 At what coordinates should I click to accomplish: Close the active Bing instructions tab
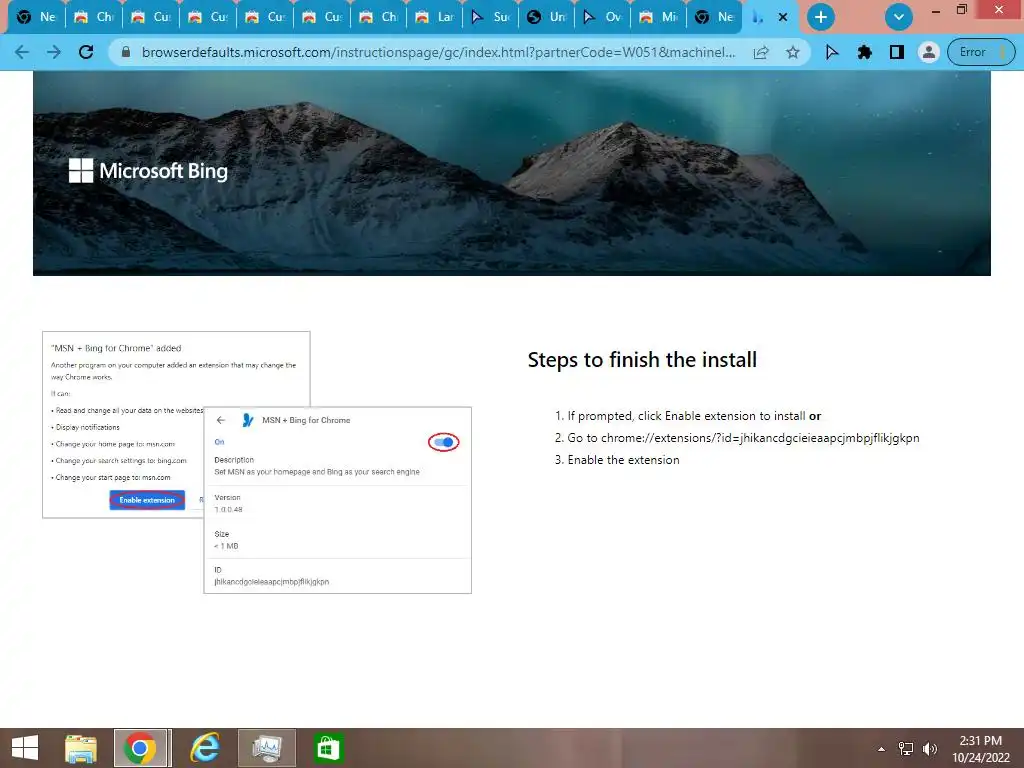coord(783,17)
